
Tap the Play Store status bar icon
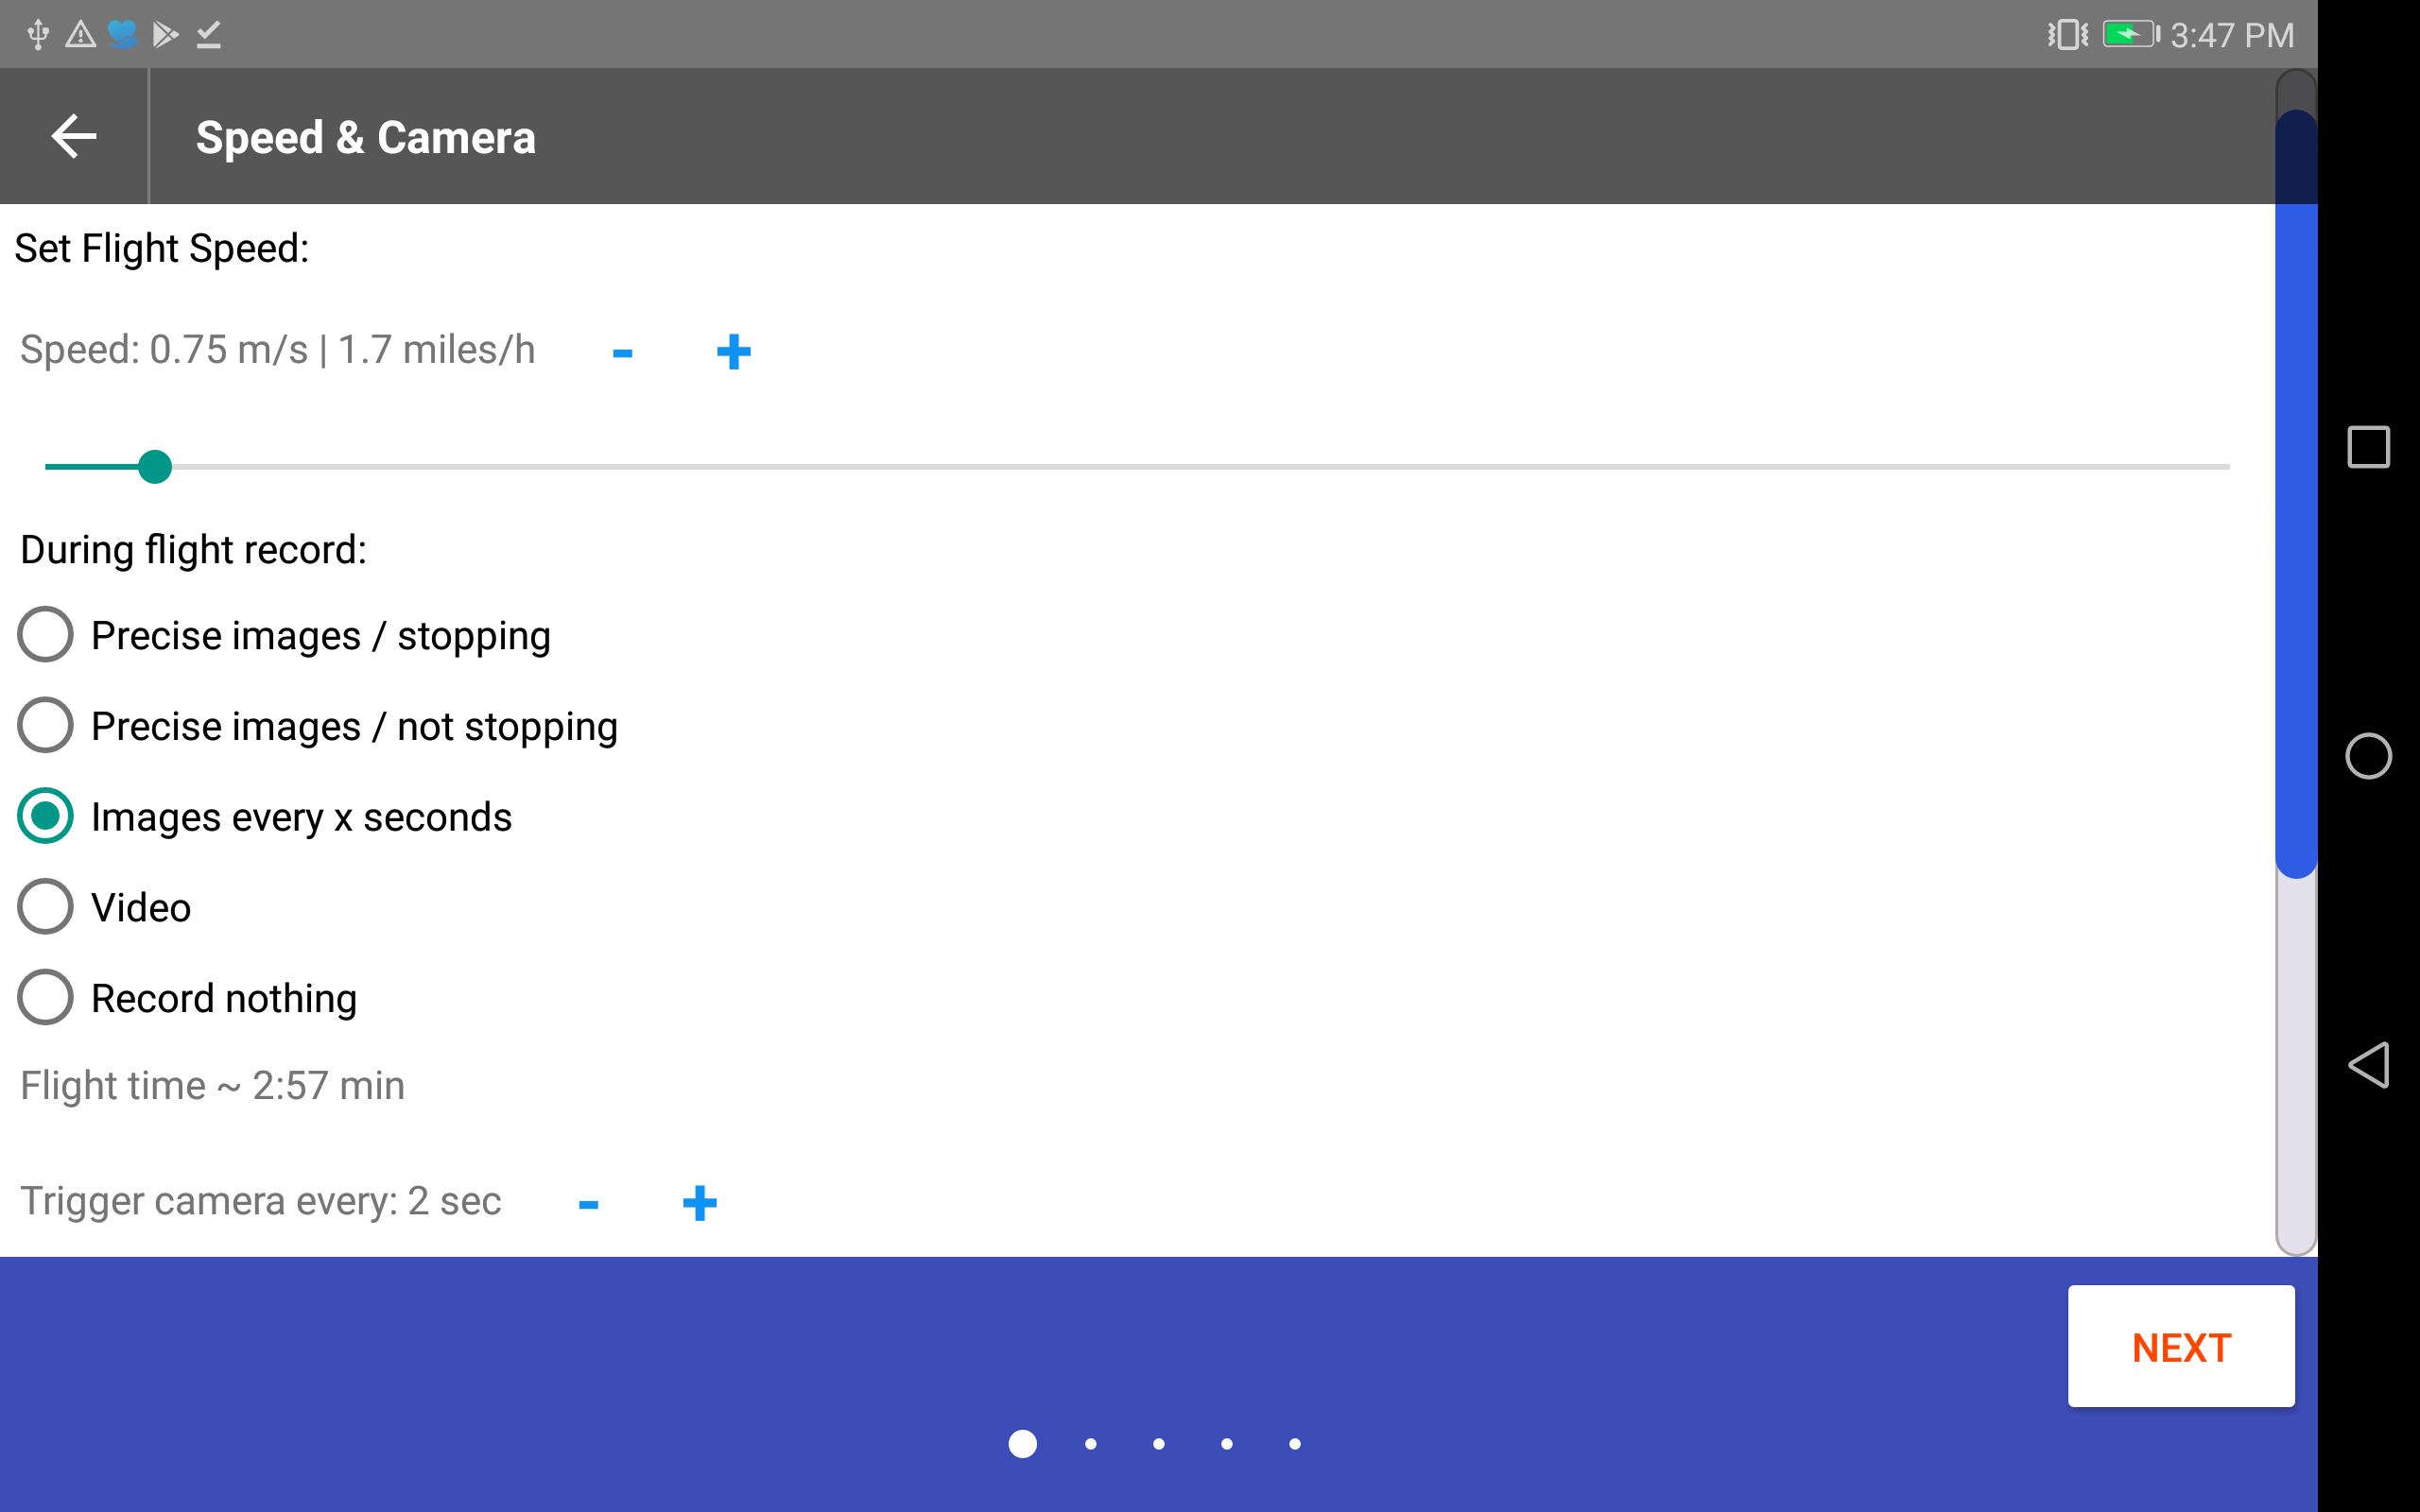coord(165,35)
